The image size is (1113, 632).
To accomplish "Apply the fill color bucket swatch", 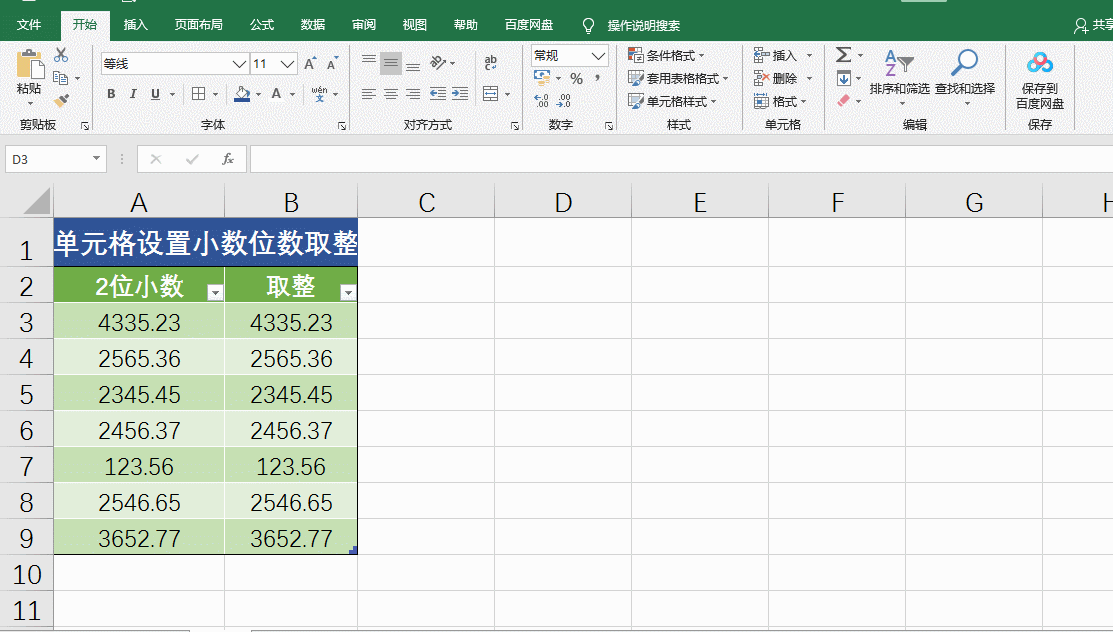I will [241, 94].
